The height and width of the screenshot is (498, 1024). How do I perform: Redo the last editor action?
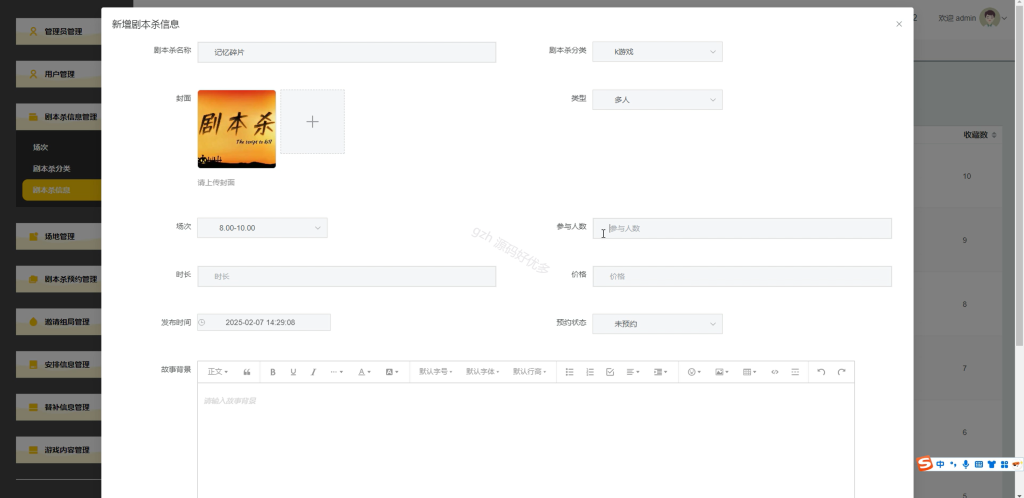pyautogui.click(x=841, y=372)
